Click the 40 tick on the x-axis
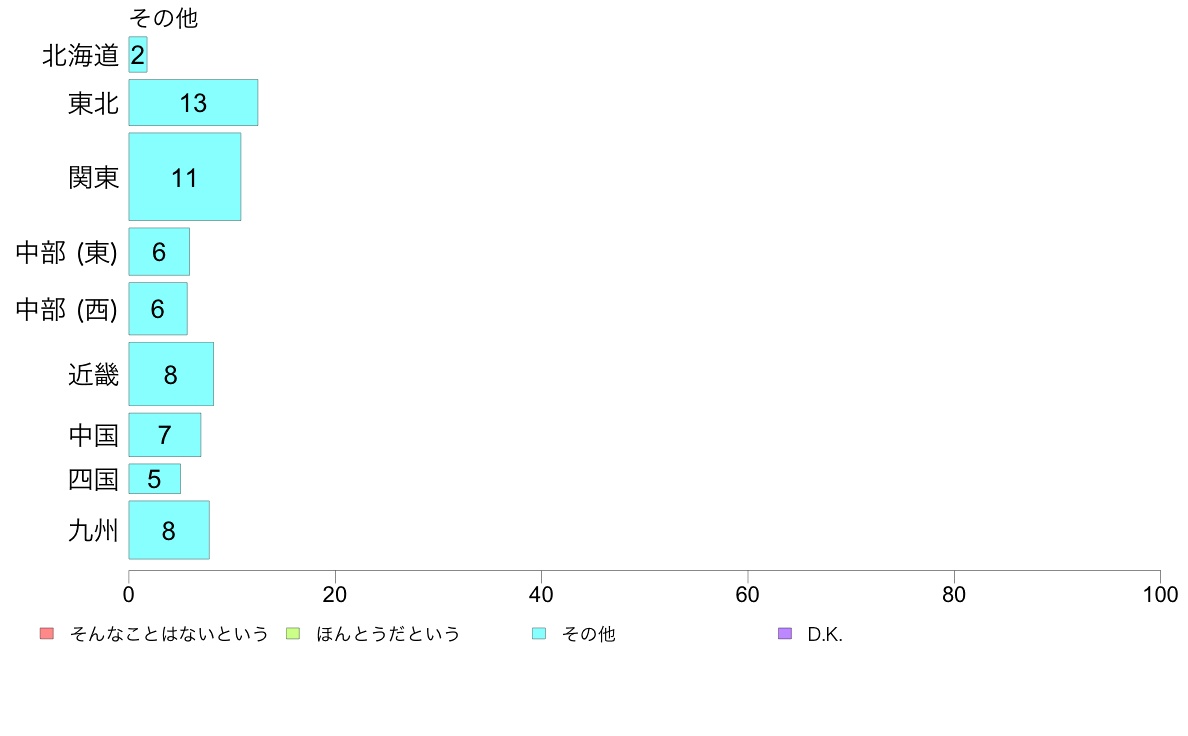Viewport: 1188px width, 736px height. tap(541, 594)
